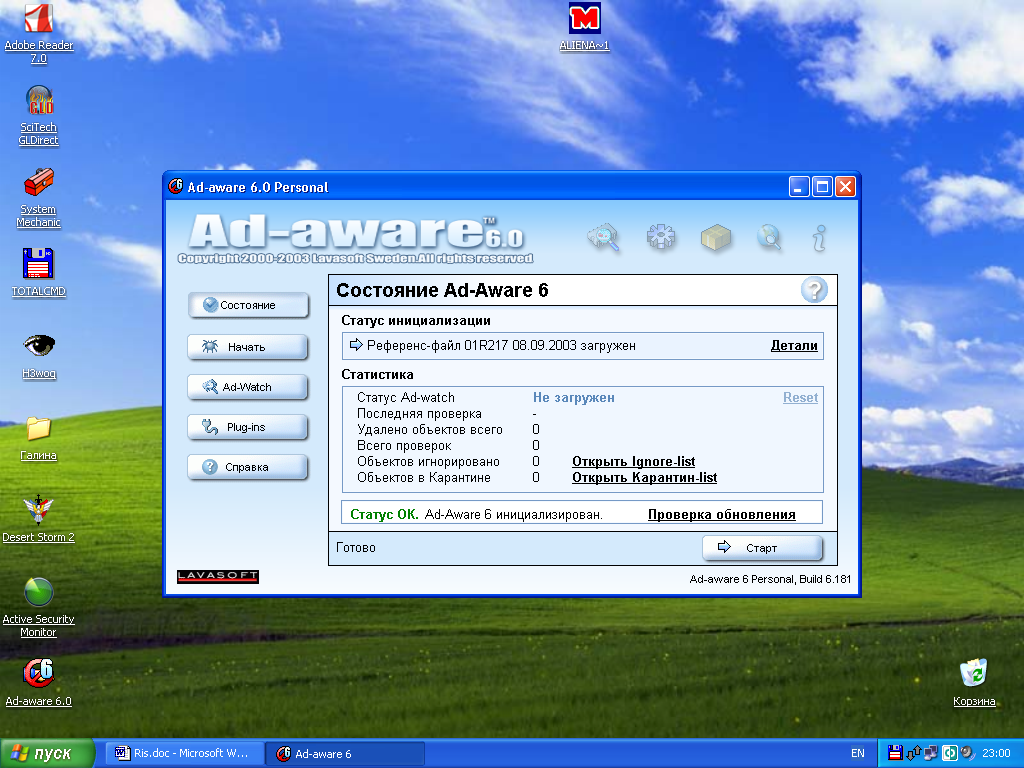The height and width of the screenshot is (768, 1024).
Task: Click the Последняя проверка row label
Action: 419,413
